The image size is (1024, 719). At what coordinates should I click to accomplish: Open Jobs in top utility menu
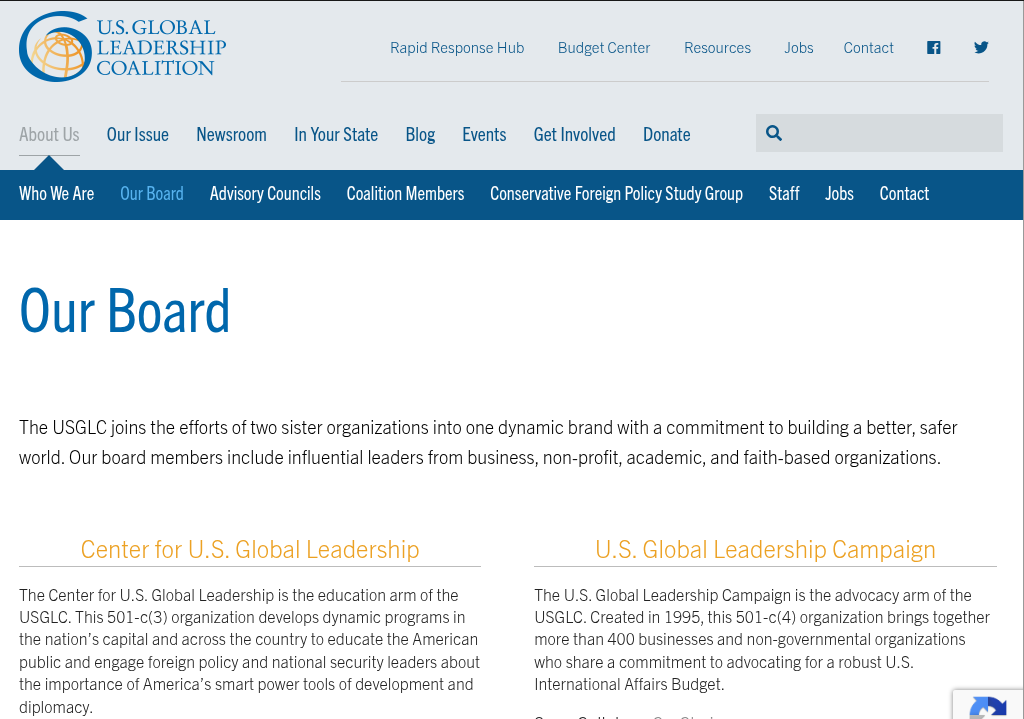click(x=799, y=48)
